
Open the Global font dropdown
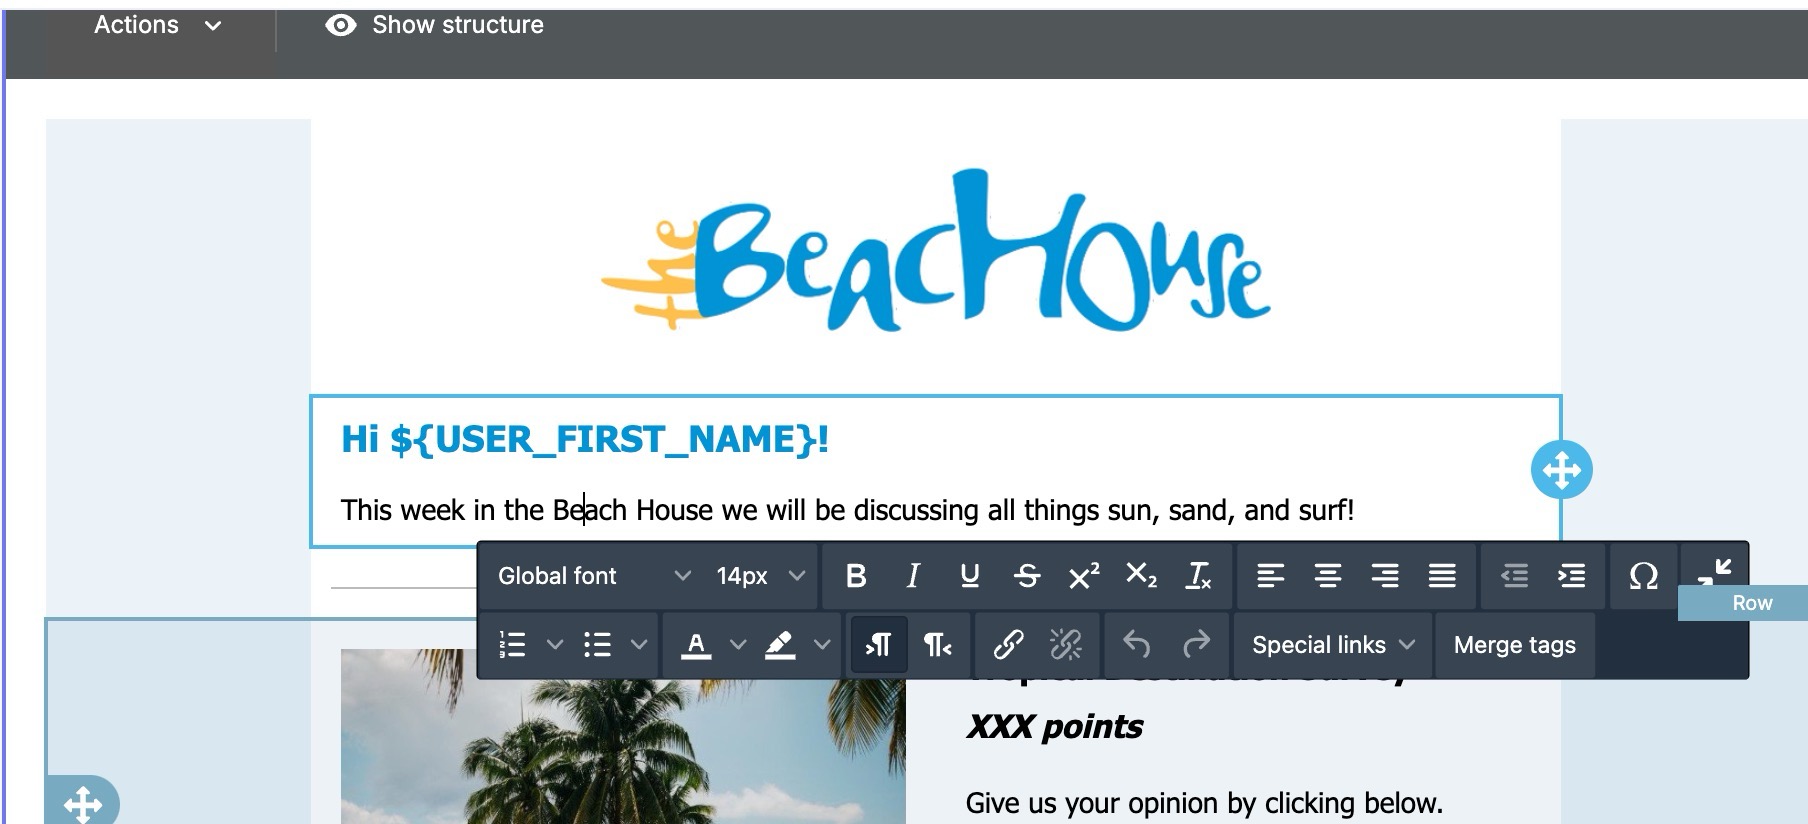594,576
